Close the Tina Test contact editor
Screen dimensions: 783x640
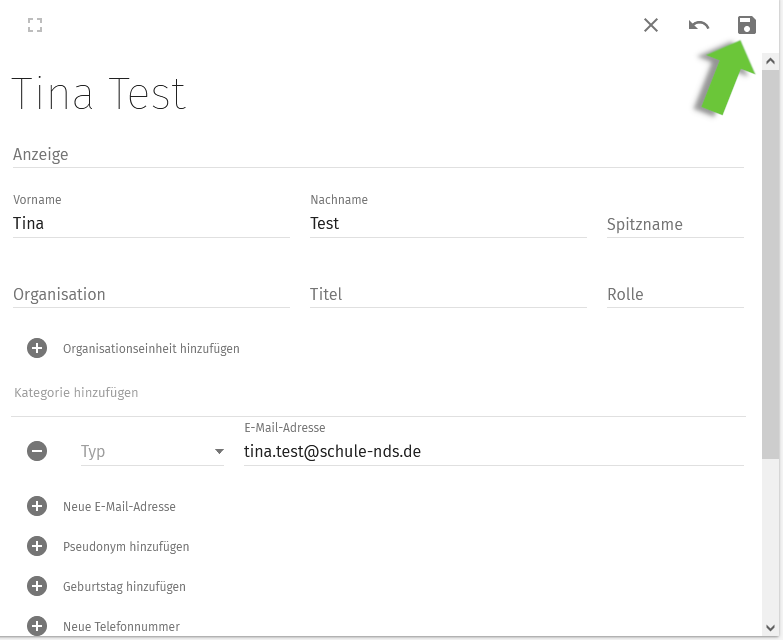coord(651,25)
